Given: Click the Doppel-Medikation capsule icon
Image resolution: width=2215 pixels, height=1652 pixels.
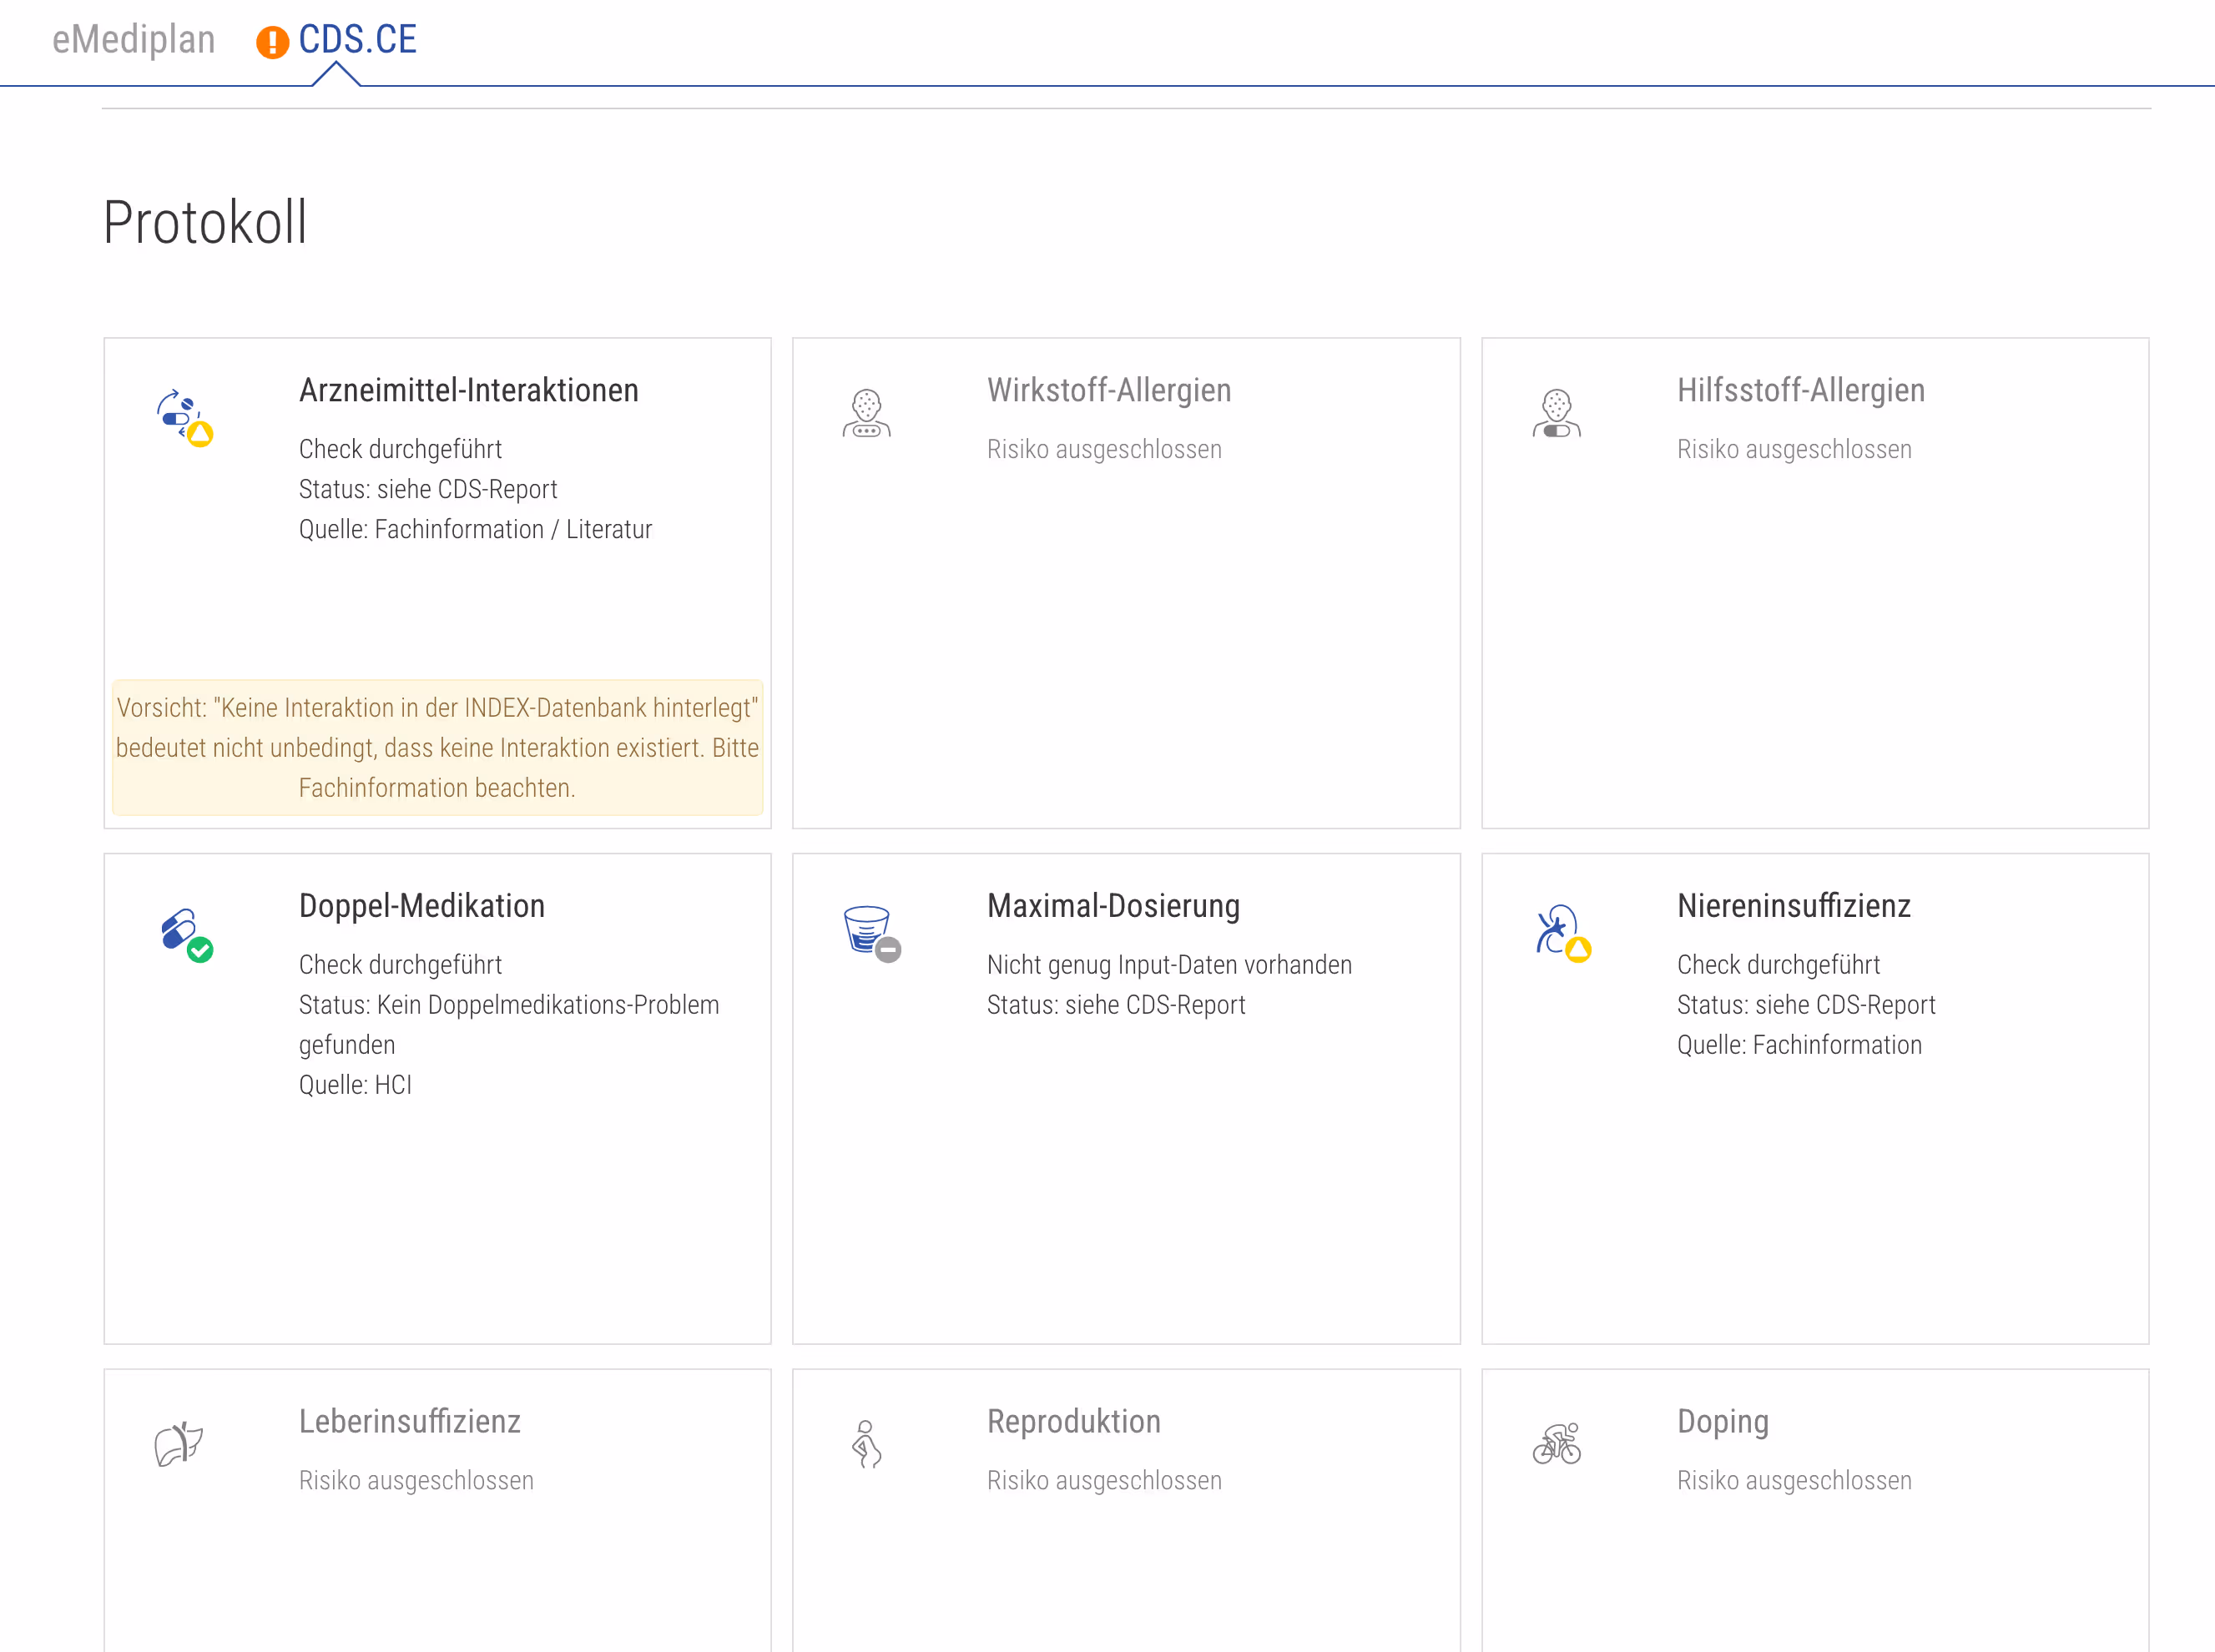Looking at the screenshot, I should 185,934.
